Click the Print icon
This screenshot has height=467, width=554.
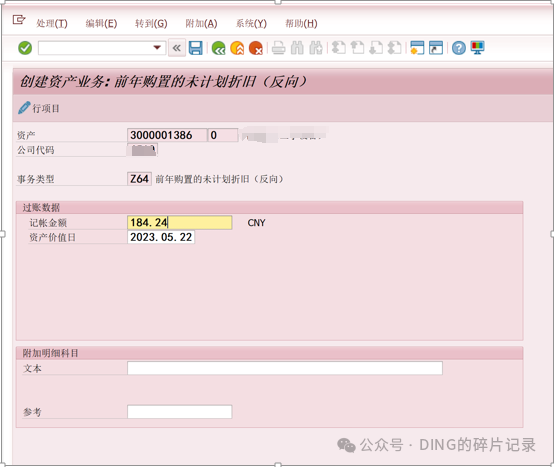pos(278,48)
